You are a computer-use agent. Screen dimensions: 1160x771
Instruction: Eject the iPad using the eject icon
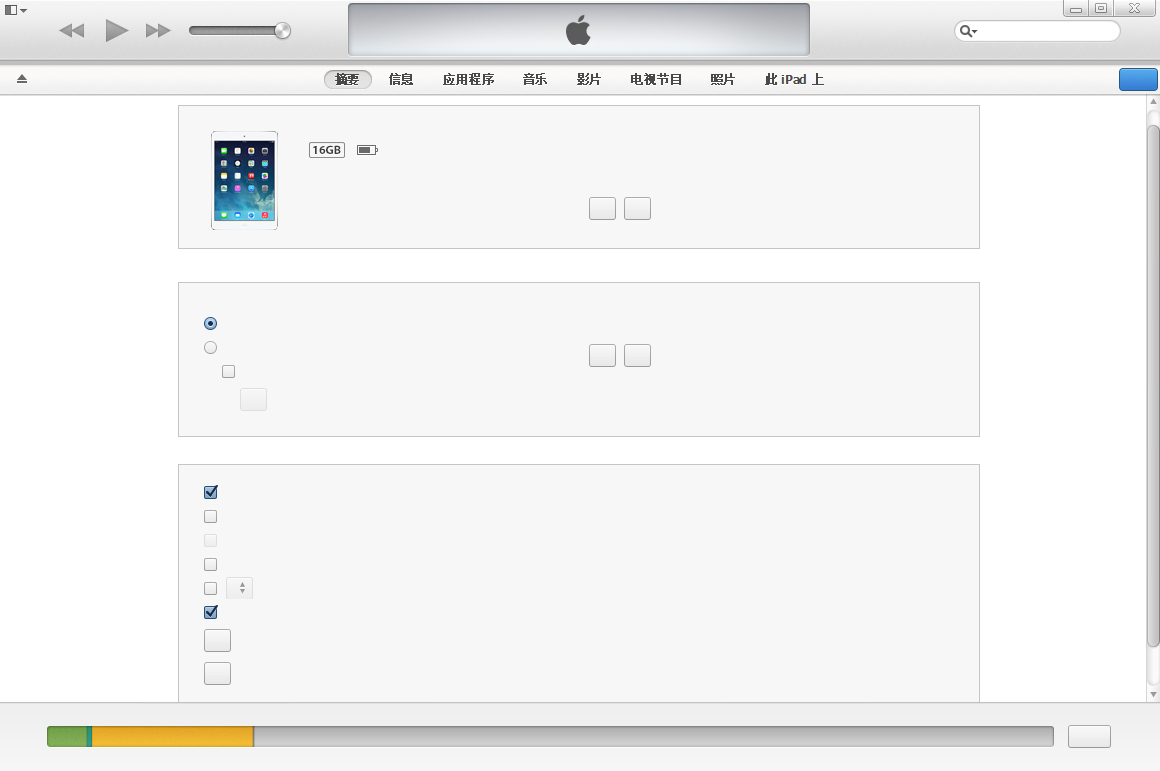pos(22,79)
